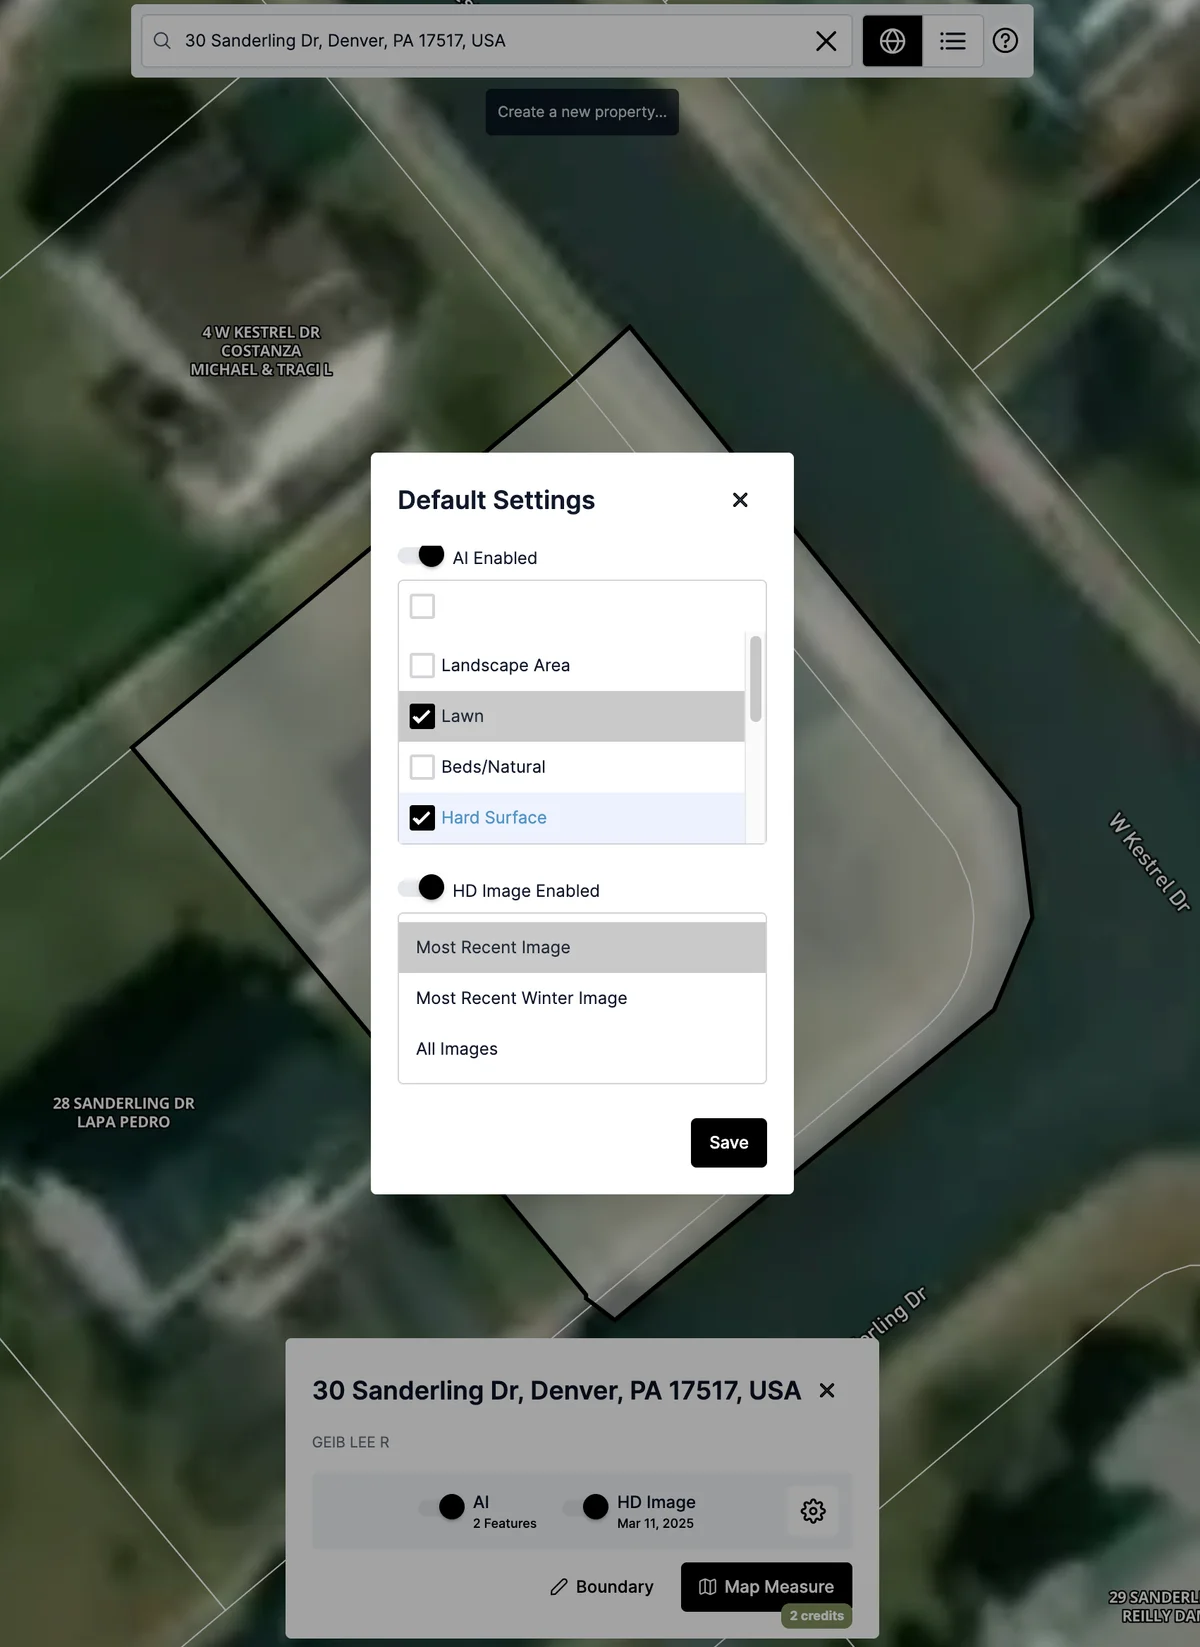Select All Images option

pyautogui.click(x=582, y=1049)
